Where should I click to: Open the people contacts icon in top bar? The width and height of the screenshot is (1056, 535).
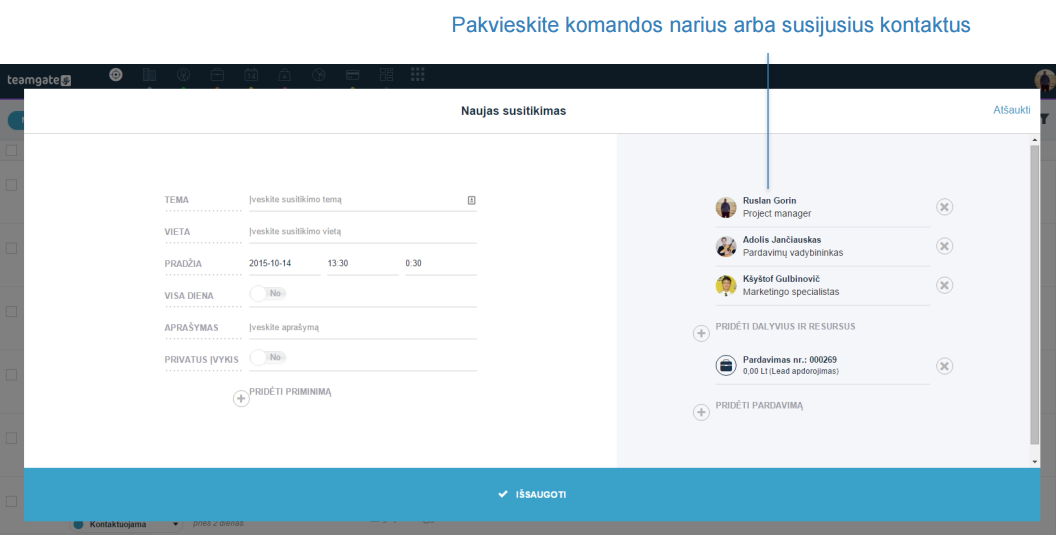point(183,75)
